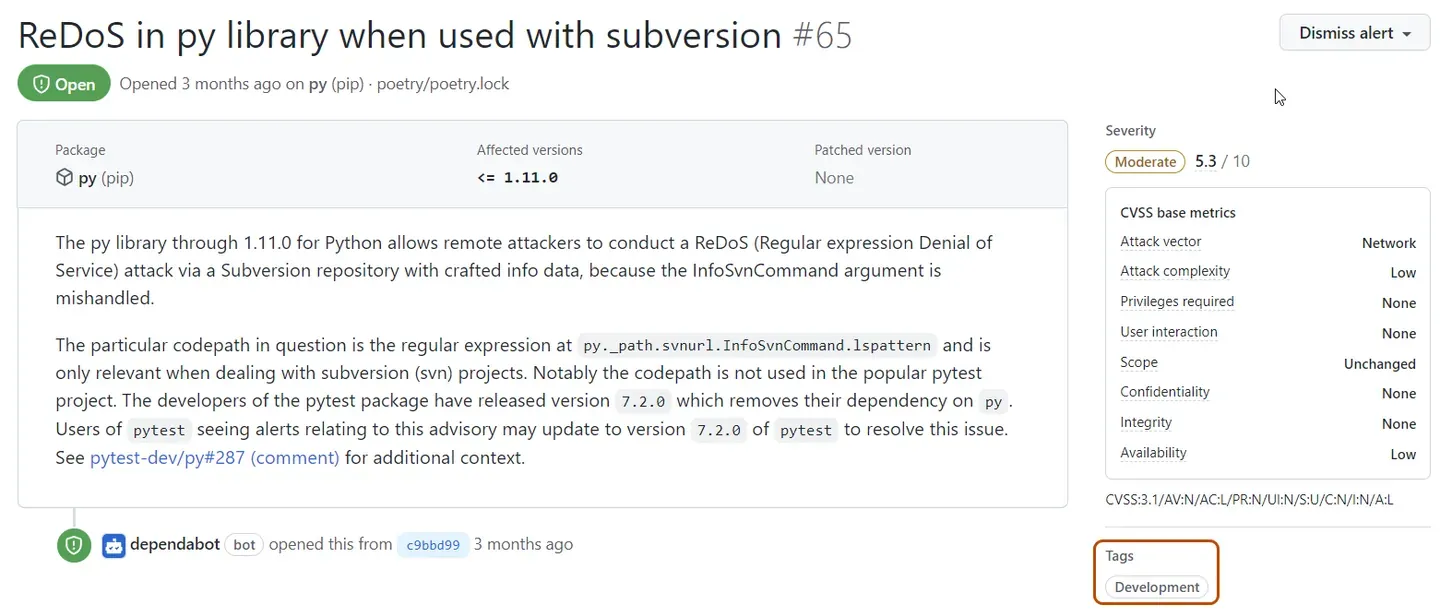This screenshot has height=615, width=1440.
Task: Click the dependabot username
Action: [177, 544]
